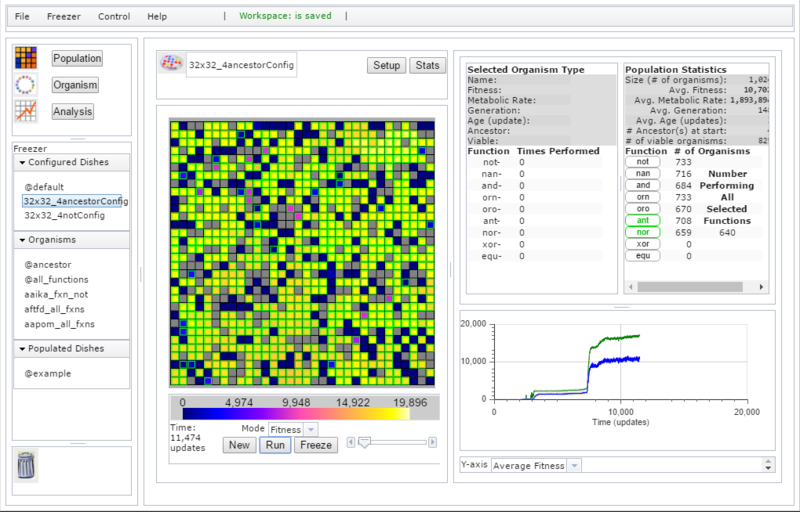Enable the 'xor' function filter
This screenshot has width=800, height=512.
642,243
